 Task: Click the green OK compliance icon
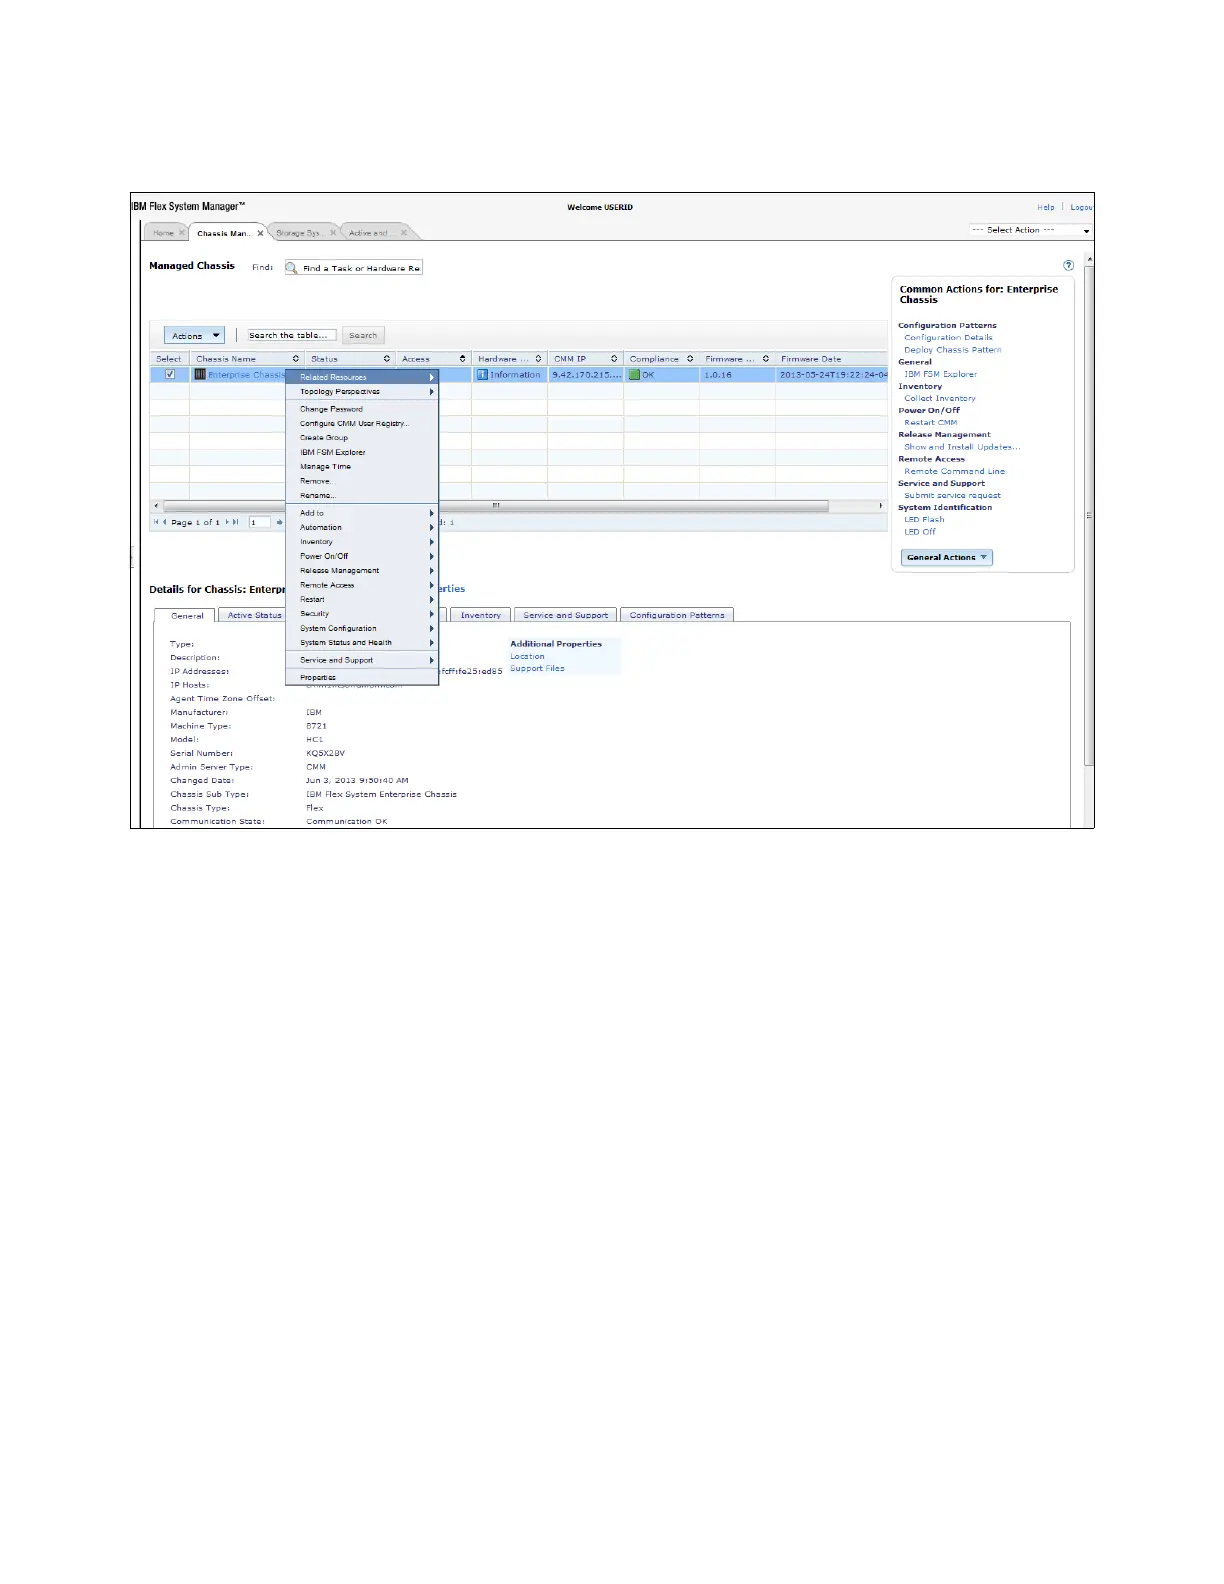click(x=634, y=374)
